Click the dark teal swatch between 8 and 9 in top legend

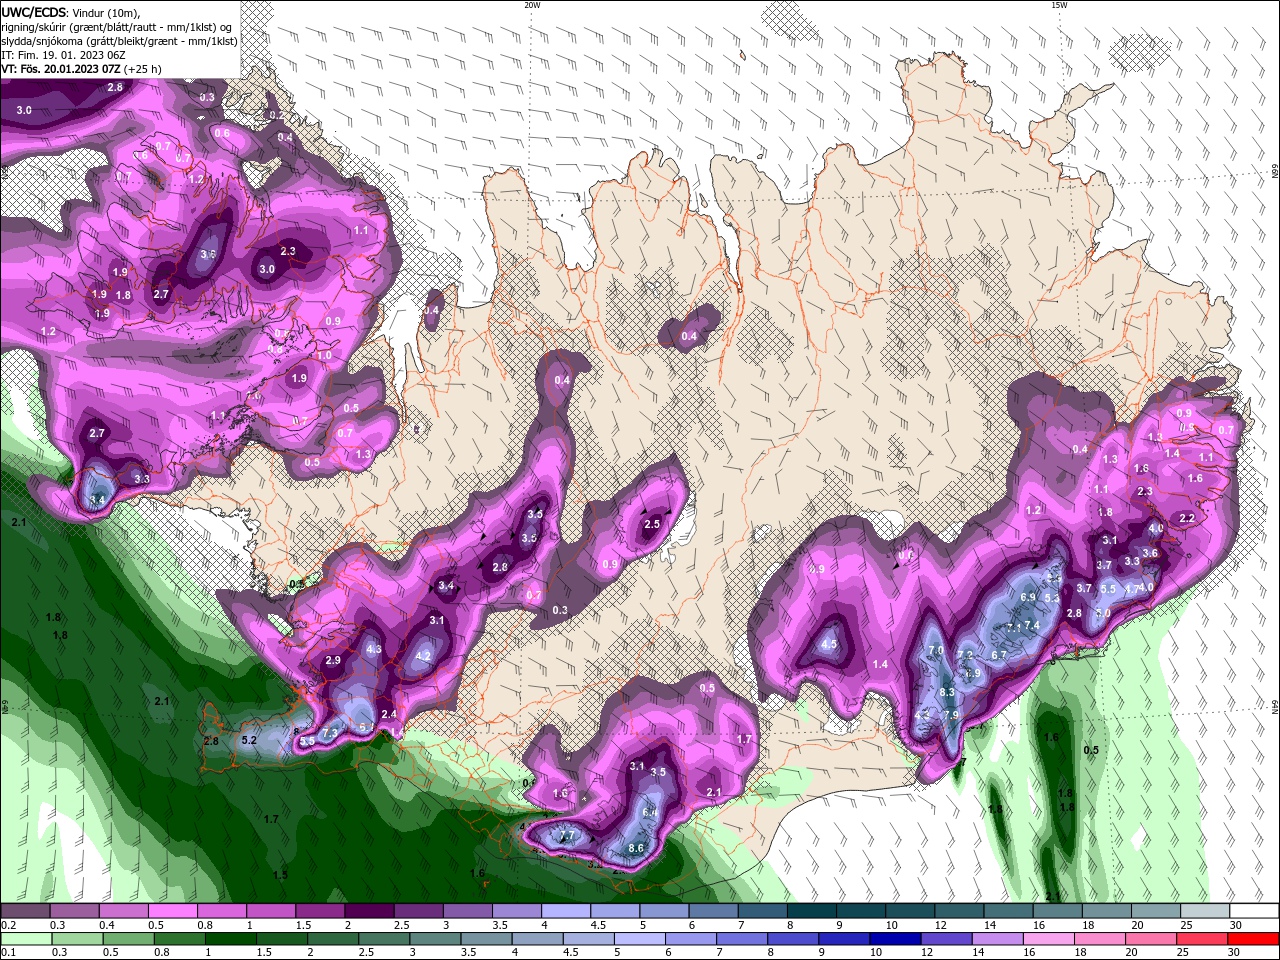pos(813,911)
